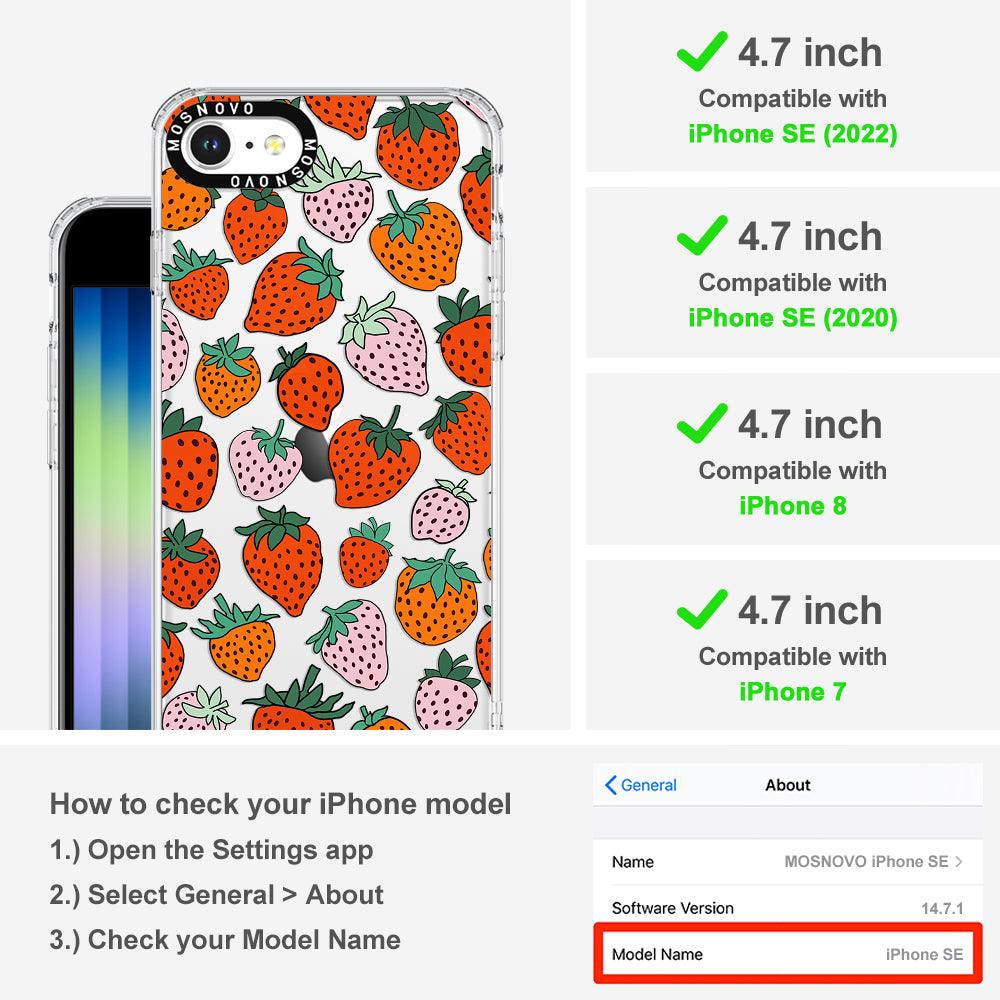This screenshot has height=1000, width=1000.
Task: Go back to General settings
Action: click(x=640, y=785)
